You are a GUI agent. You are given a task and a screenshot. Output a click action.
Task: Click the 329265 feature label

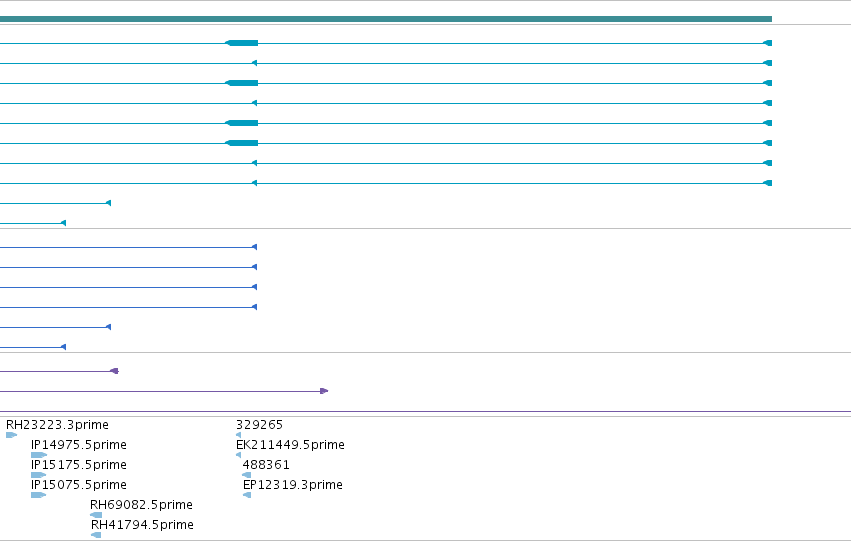point(259,425)
